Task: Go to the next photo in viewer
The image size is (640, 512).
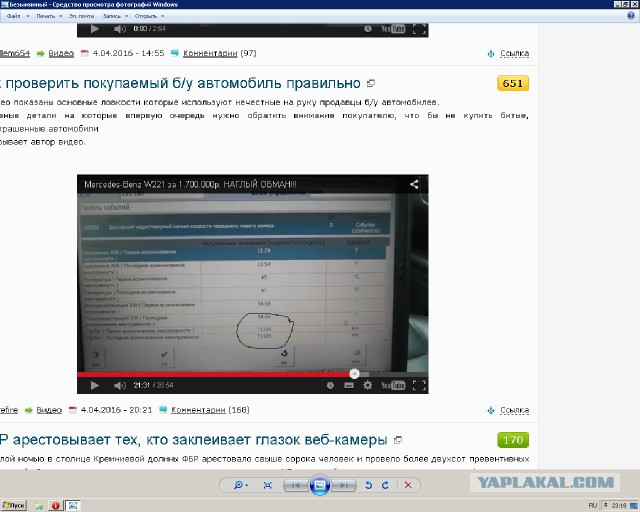Action: coord(344,485)
